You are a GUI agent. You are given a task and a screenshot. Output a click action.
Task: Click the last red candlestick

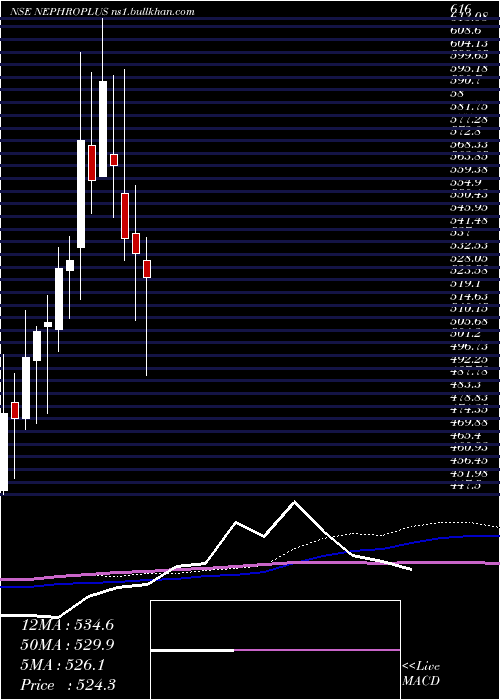click(147, 269)
